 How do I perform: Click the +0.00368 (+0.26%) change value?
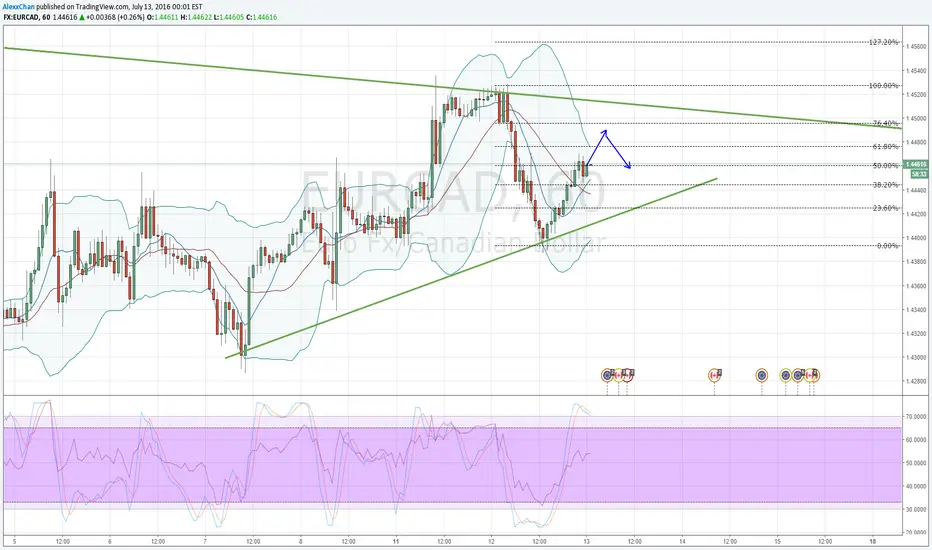click(115, 17)
